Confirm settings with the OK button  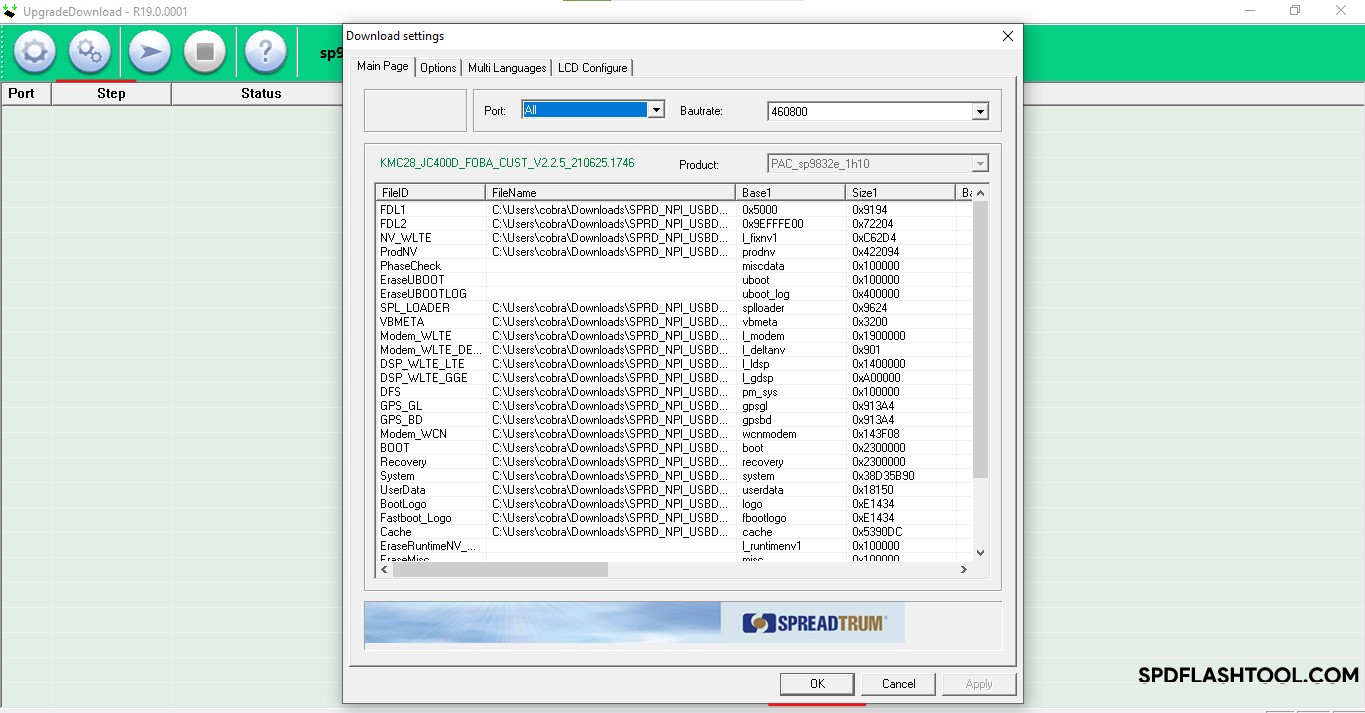[817, 684]
